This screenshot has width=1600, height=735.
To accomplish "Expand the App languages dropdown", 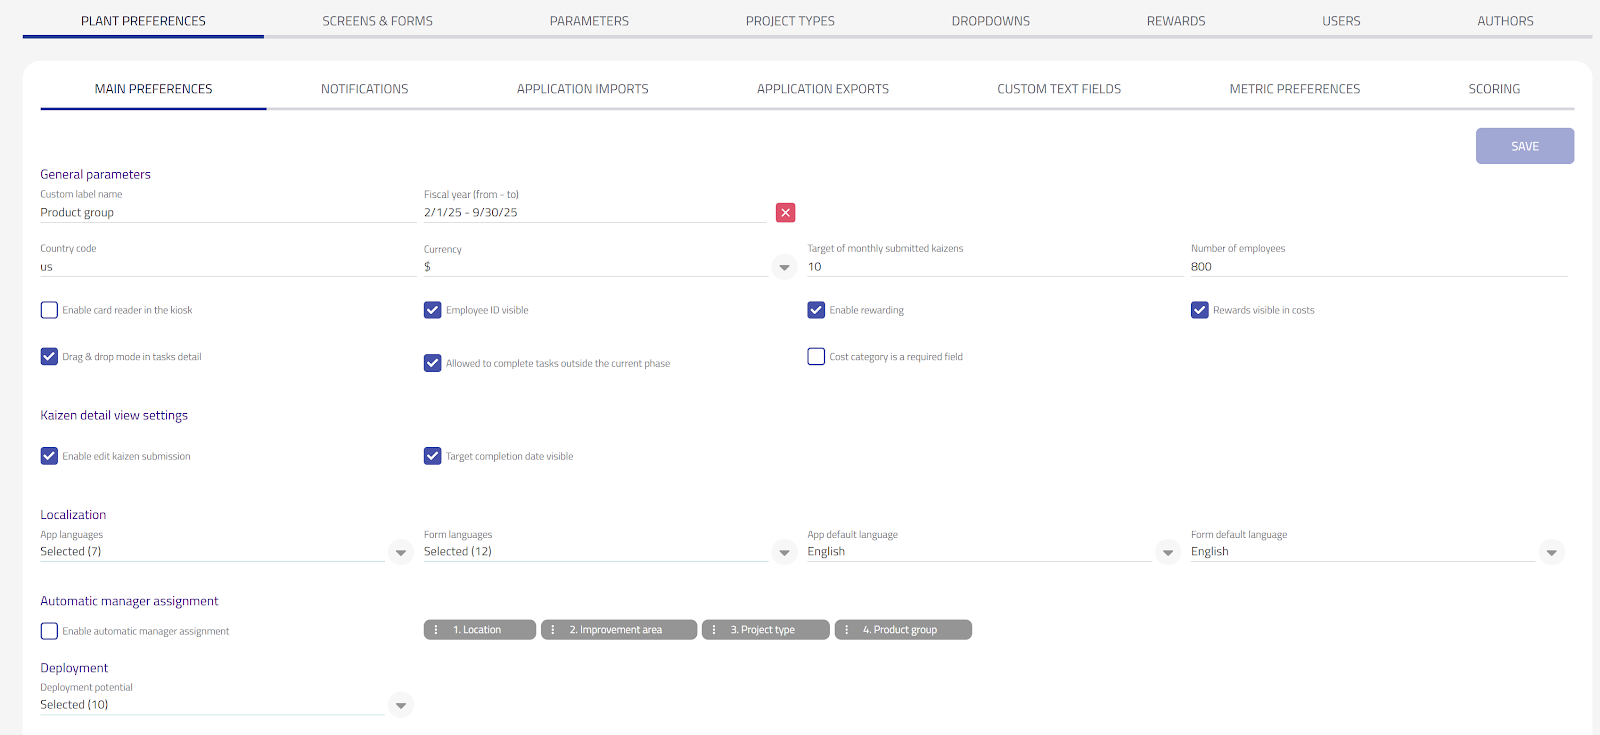I will click(400, 552).
